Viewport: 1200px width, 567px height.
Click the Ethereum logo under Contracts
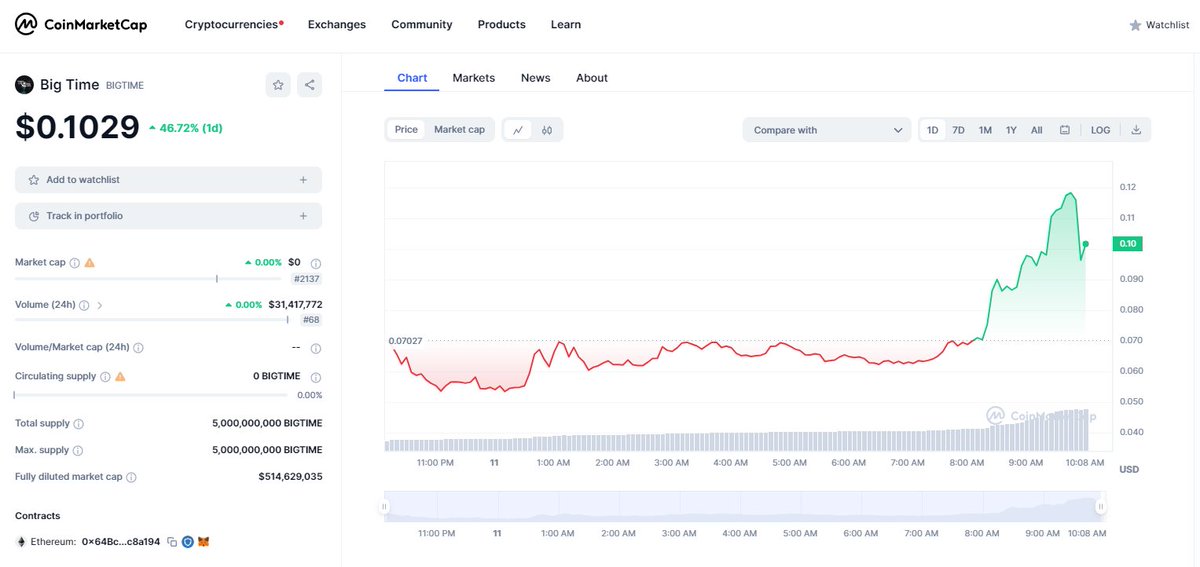point(22,542)
